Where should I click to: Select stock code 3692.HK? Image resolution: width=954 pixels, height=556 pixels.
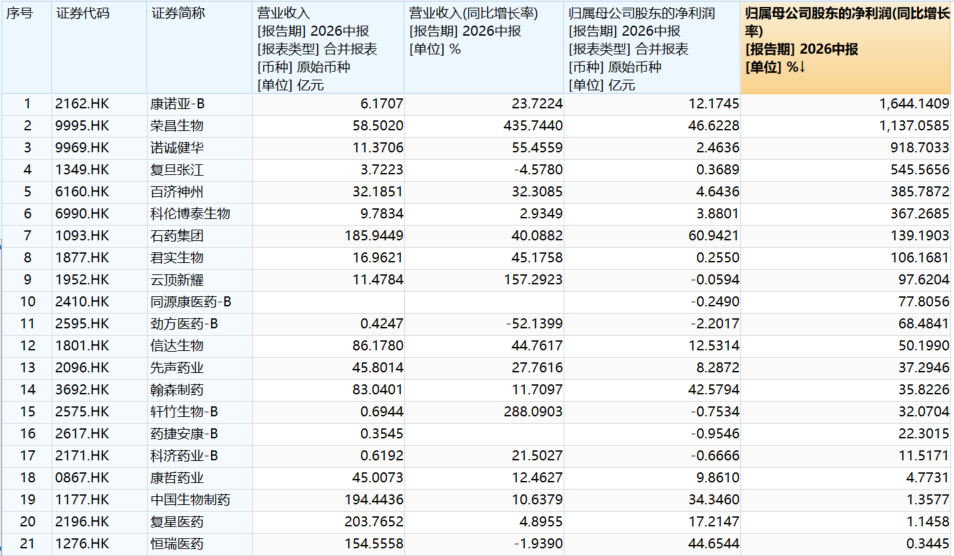pyautogui.click(x=82, y=389)
